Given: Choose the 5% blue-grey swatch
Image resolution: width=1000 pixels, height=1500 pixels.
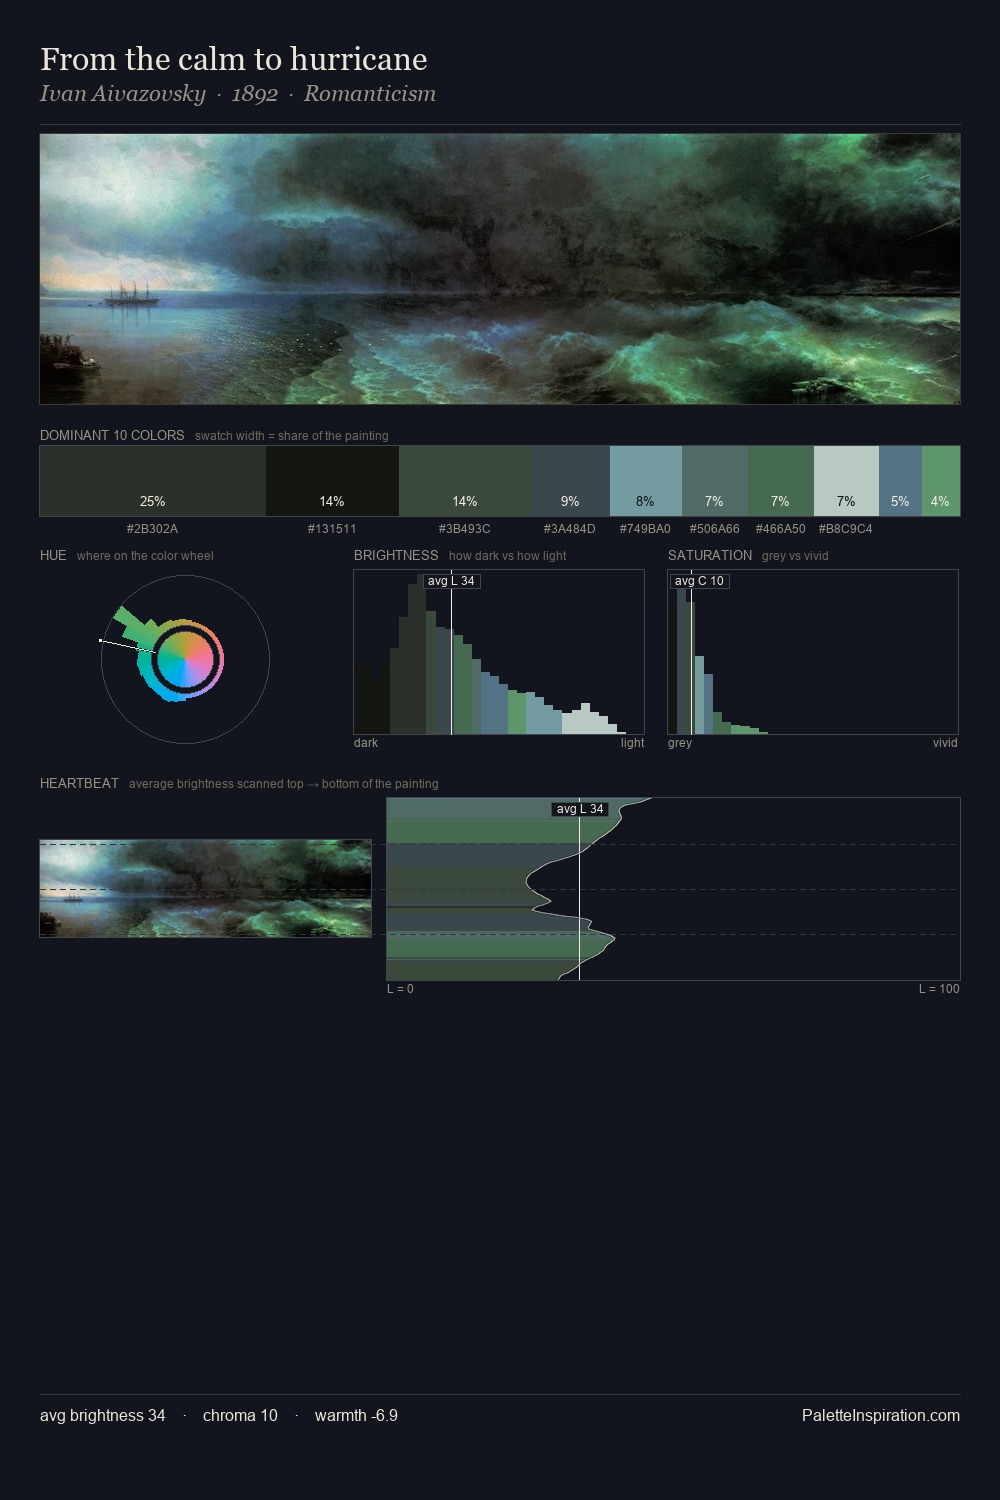Looking at the screenshot, I should tap(900, 481).
